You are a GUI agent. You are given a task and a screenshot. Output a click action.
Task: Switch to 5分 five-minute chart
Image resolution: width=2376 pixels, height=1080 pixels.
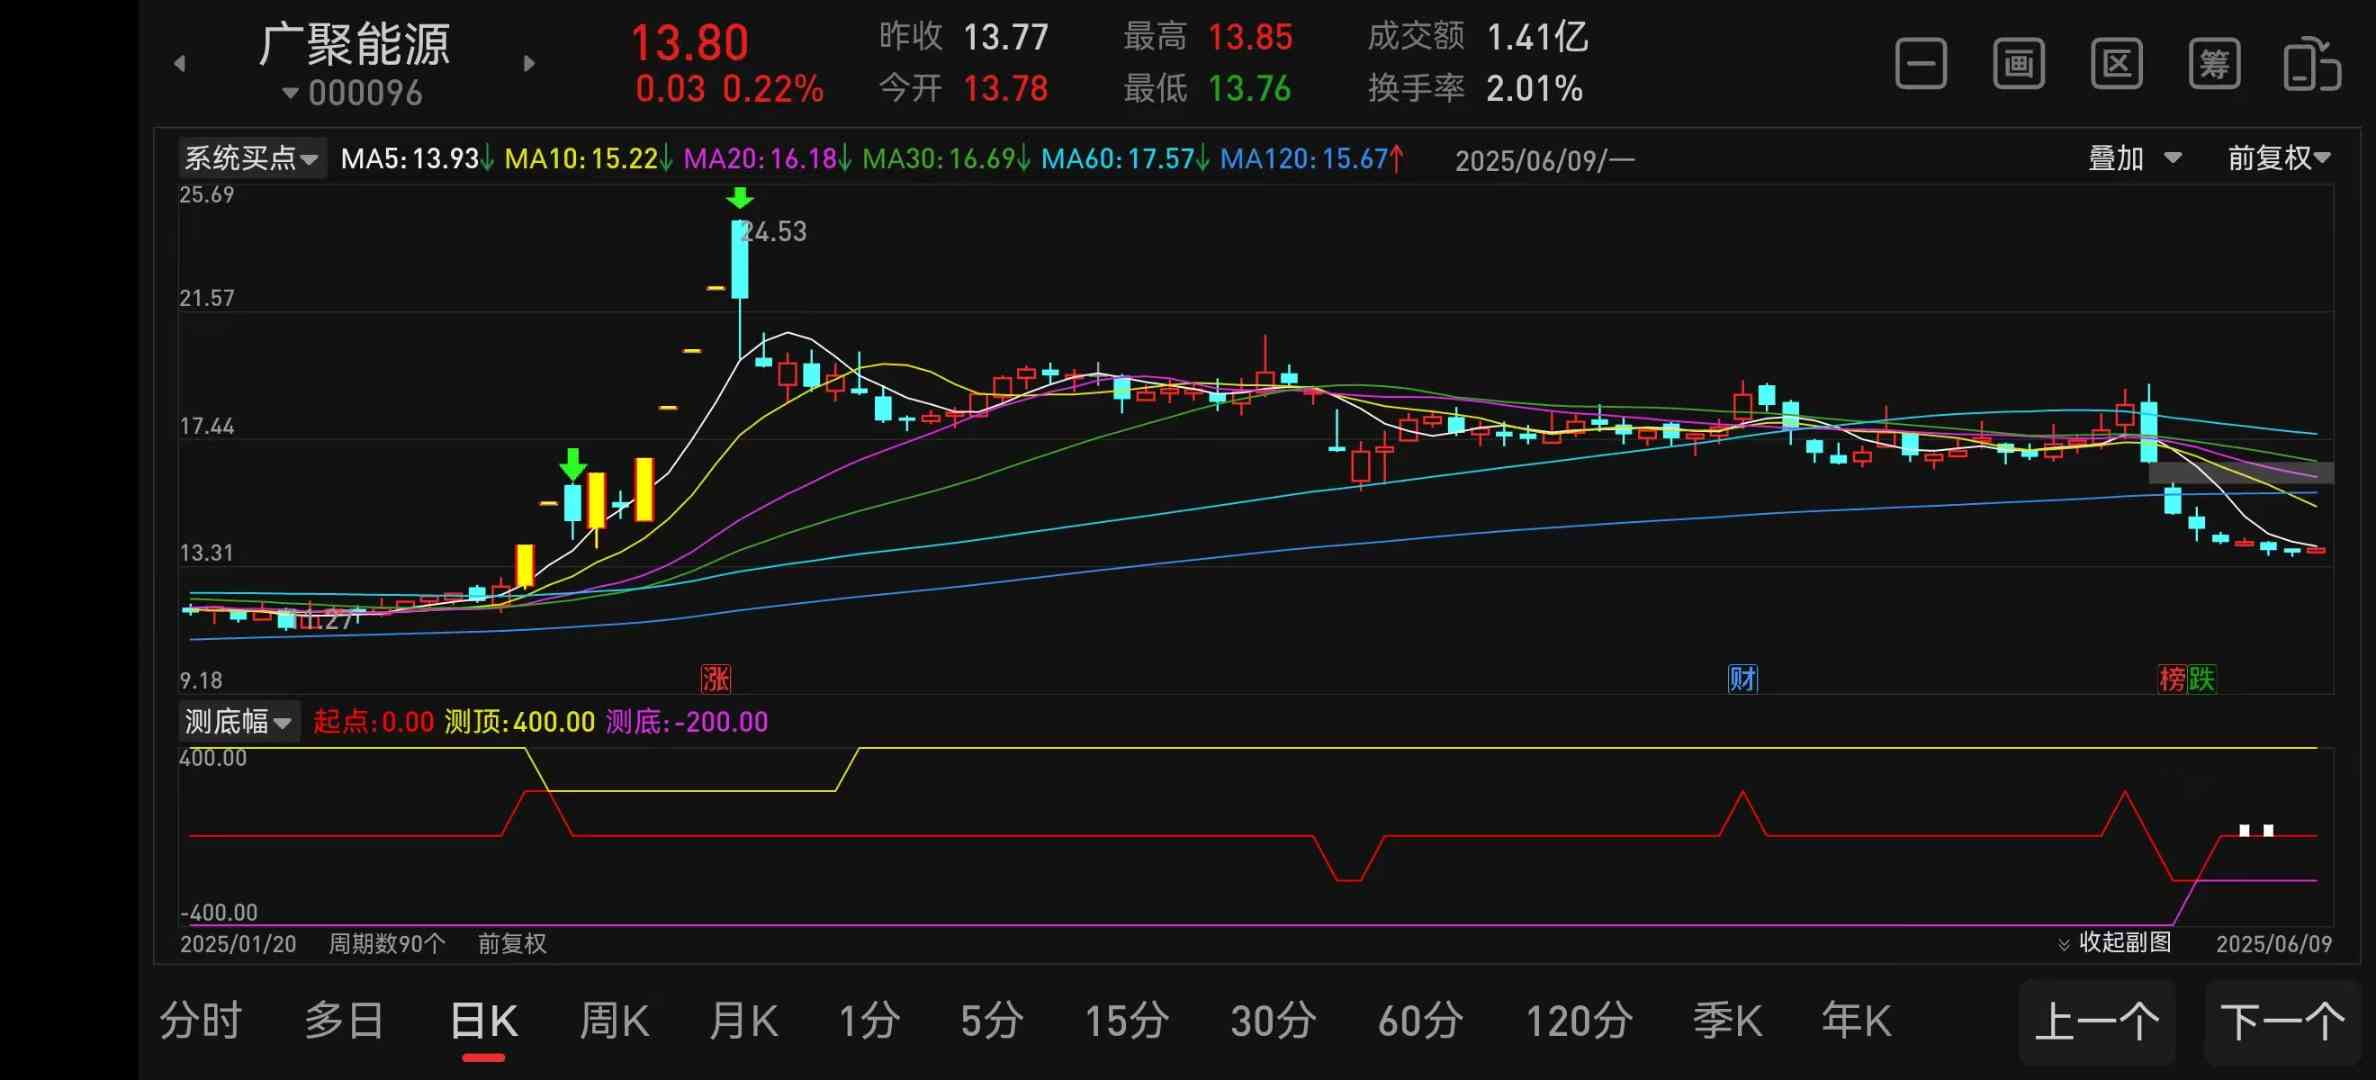992,1021
